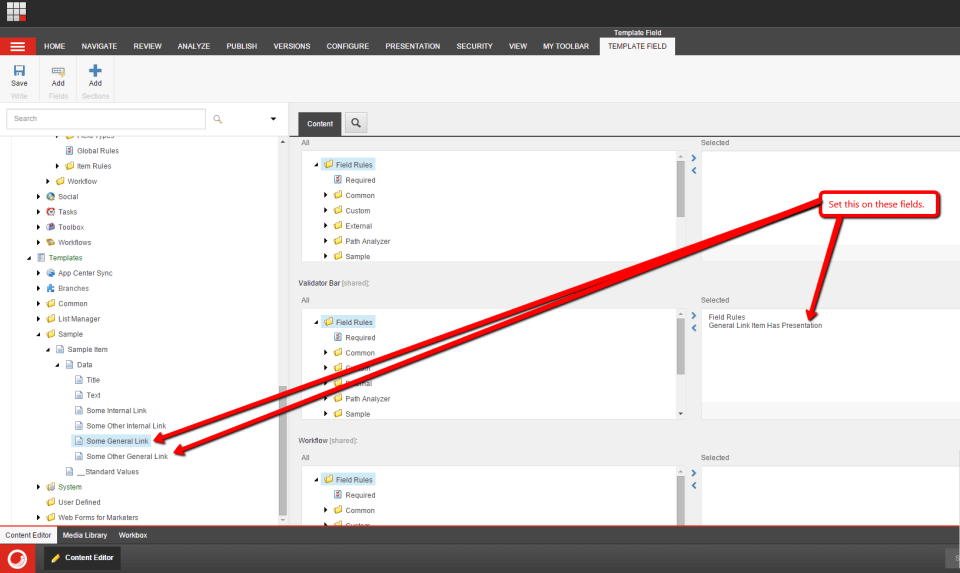
Task: Click the Templates node icon
Action: 41,258
